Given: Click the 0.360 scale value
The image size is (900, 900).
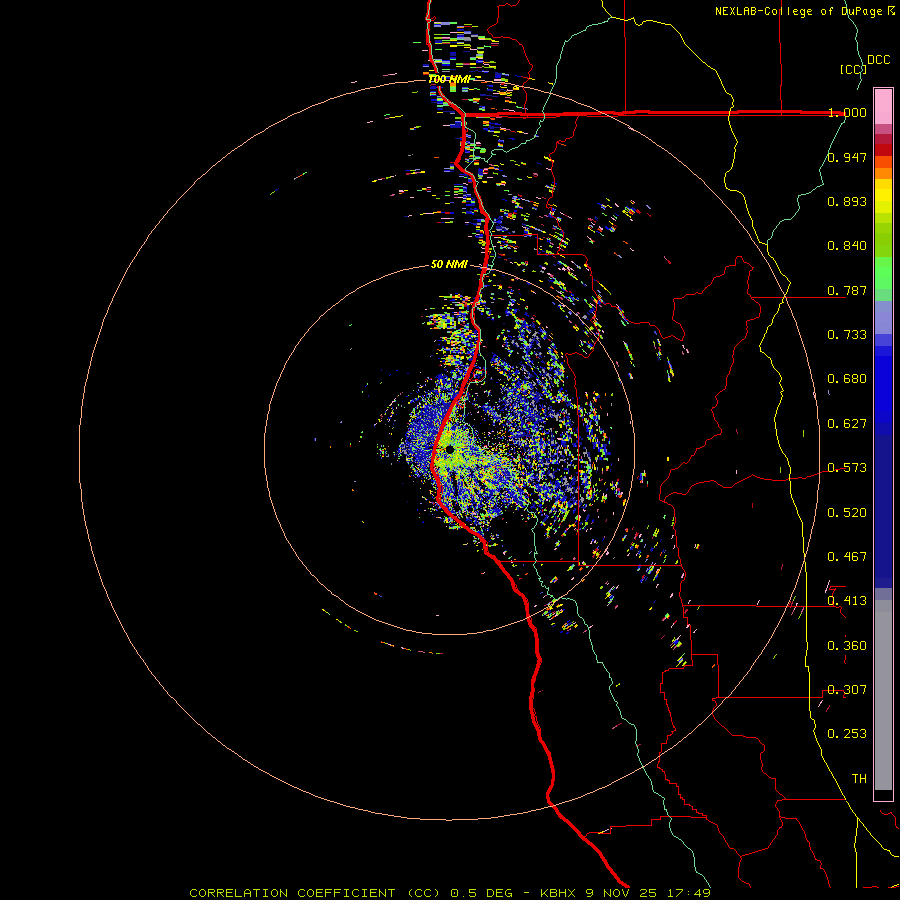Looking at the screenshot, I should tap(847, 646).
